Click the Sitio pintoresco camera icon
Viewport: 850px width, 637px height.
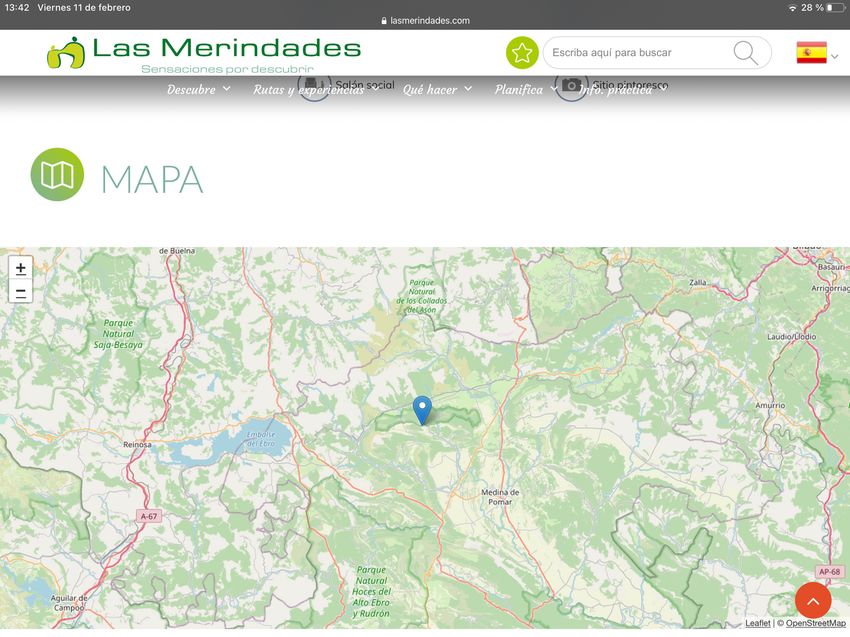571,85
